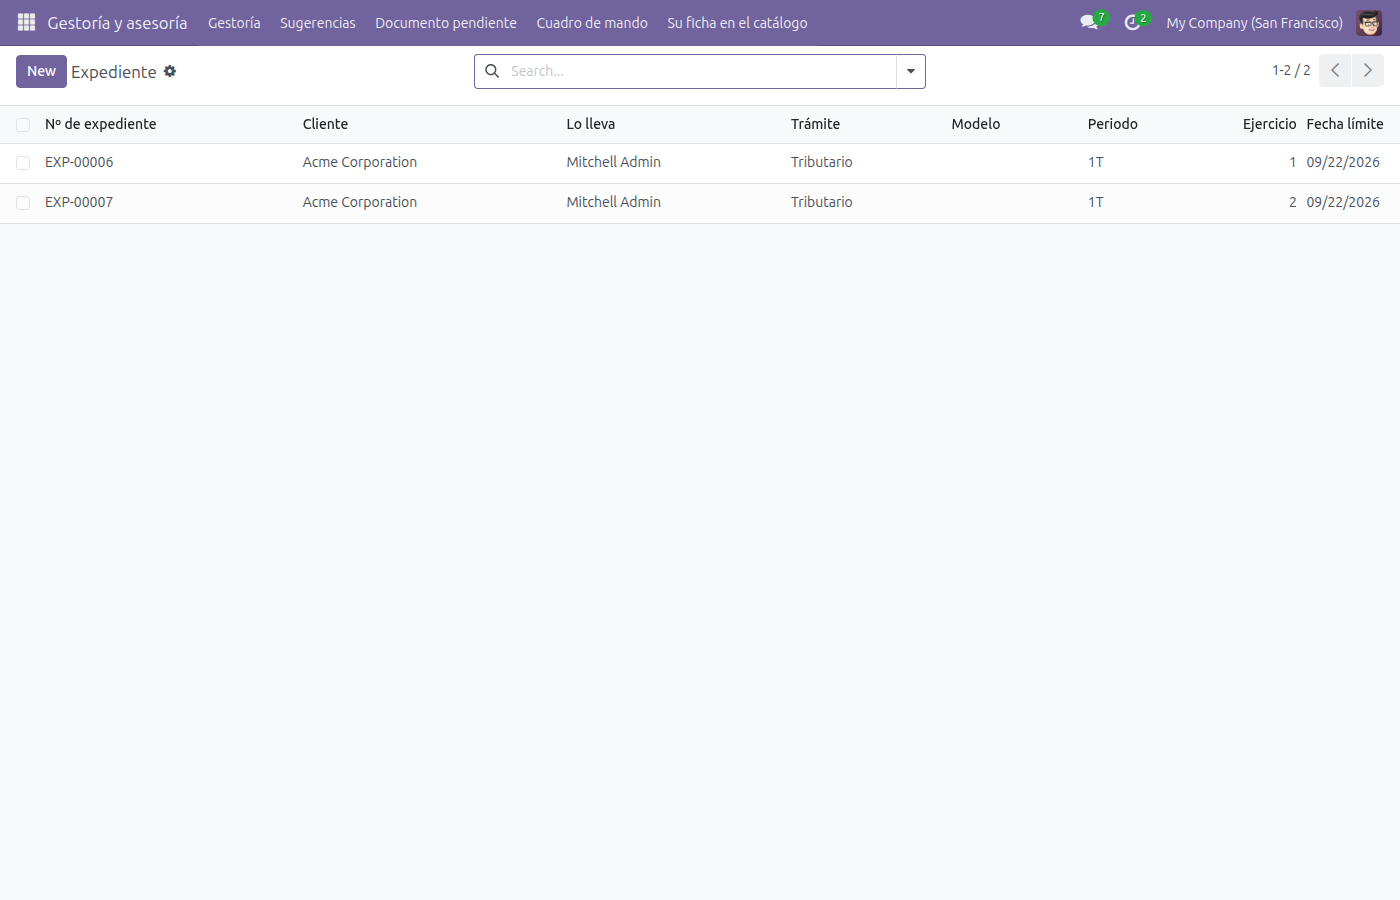The image size is (1400, 900).
Task: Sort by Modelo column header
Action: (x=976, y=124)
